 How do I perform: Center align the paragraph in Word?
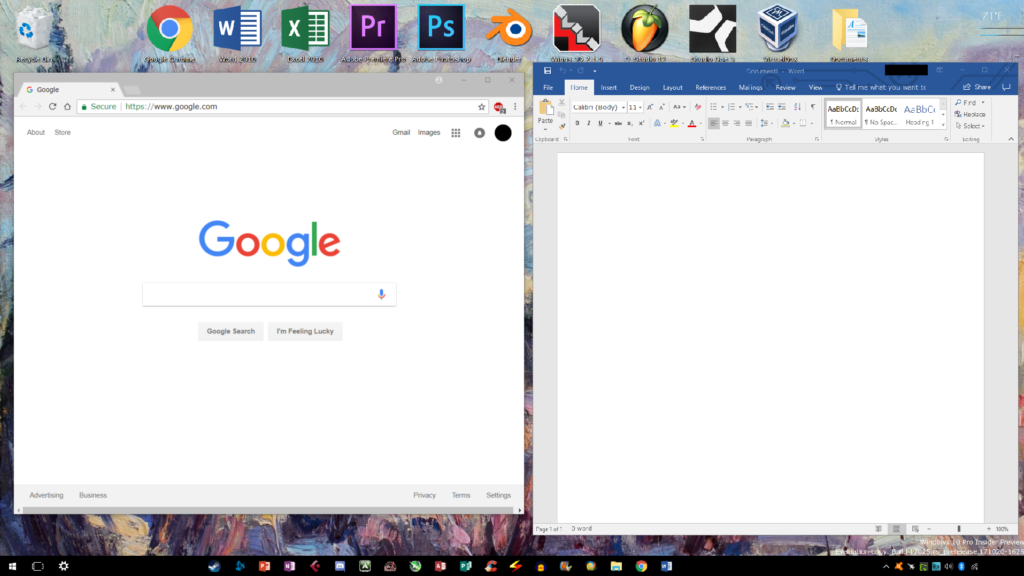click(x=725, y=123)
